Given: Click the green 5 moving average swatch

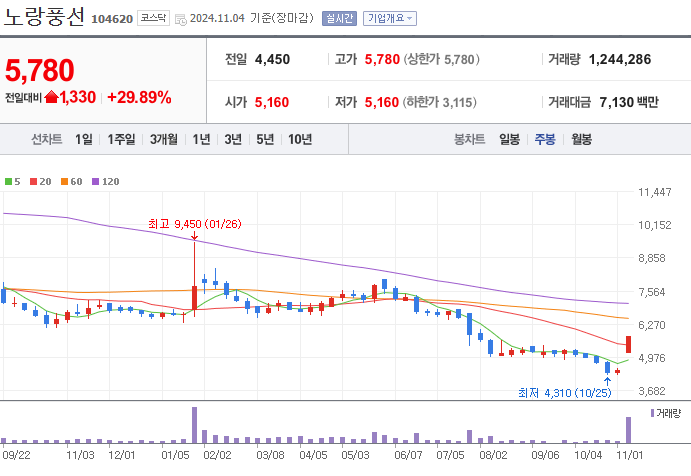Looking at the screenshot, I should (8, 182).
